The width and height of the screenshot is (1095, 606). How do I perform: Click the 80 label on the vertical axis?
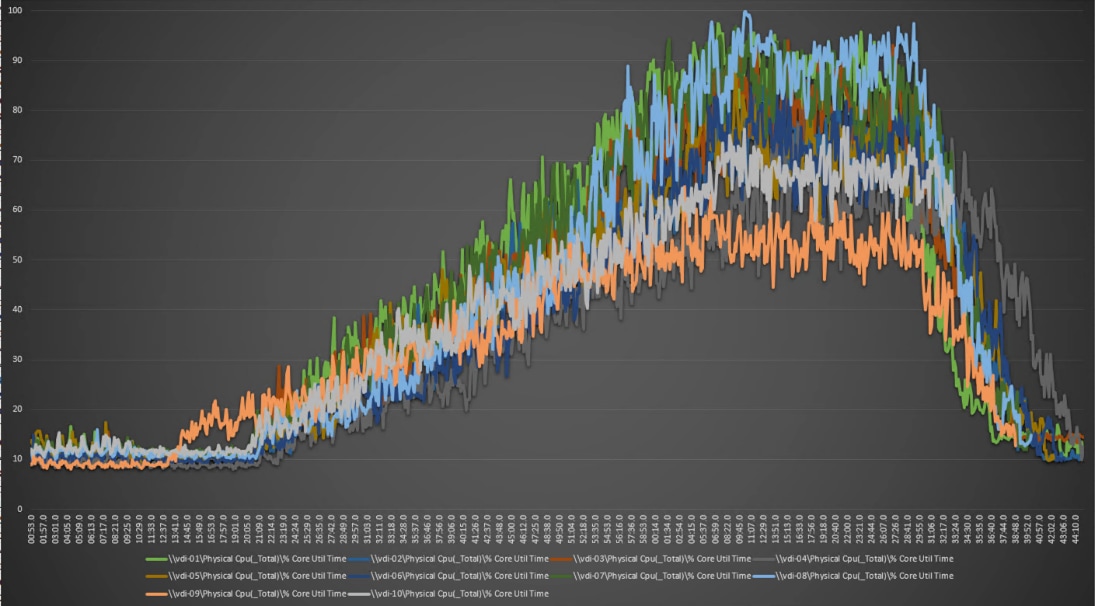[x=17, y=110]
